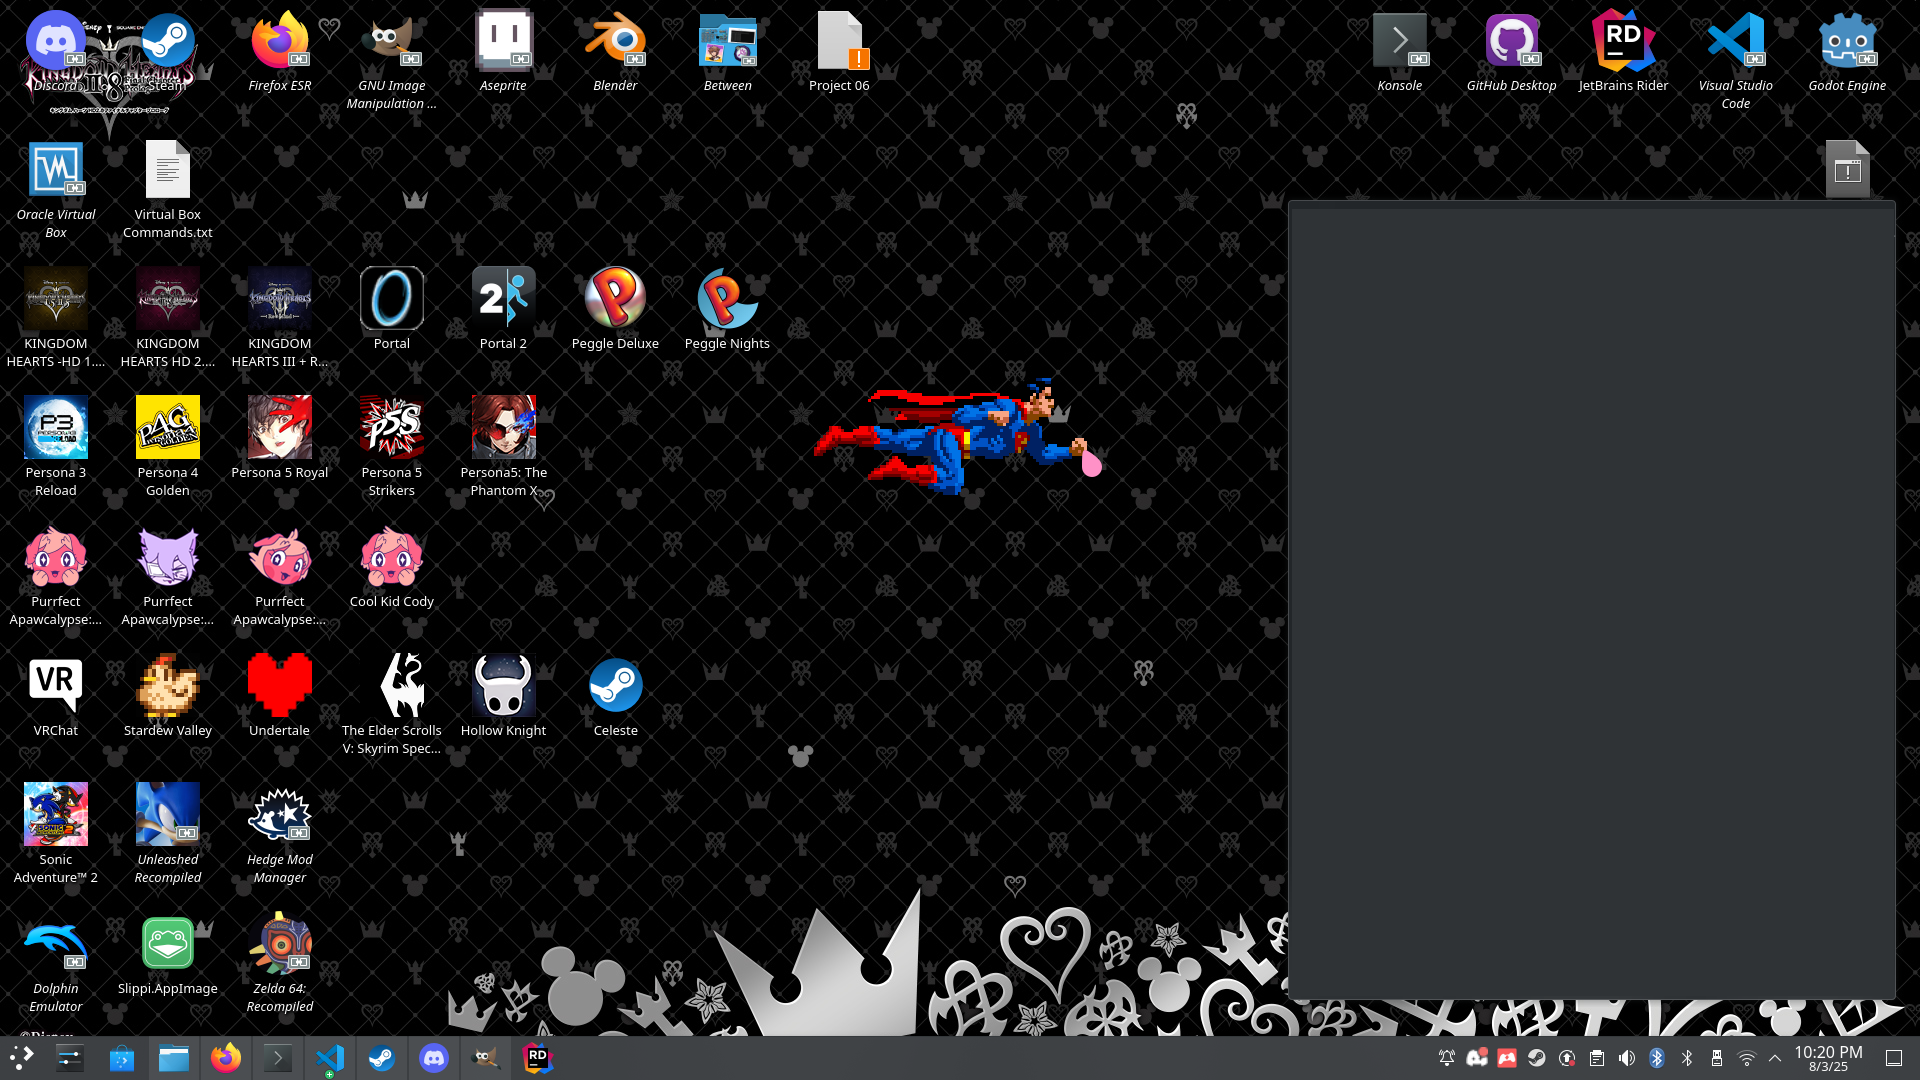Viewport: 1920px width, 1080px height.
Task: Open GitHub Desktop shortcut
Action: [1511, 43]
